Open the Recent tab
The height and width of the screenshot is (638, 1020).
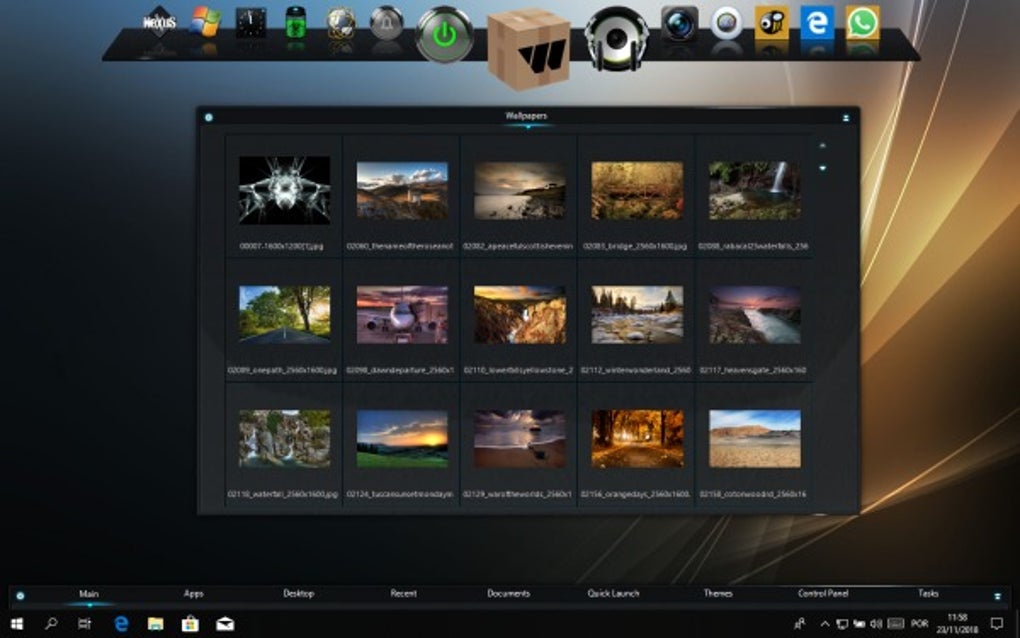tap(403, 594)
